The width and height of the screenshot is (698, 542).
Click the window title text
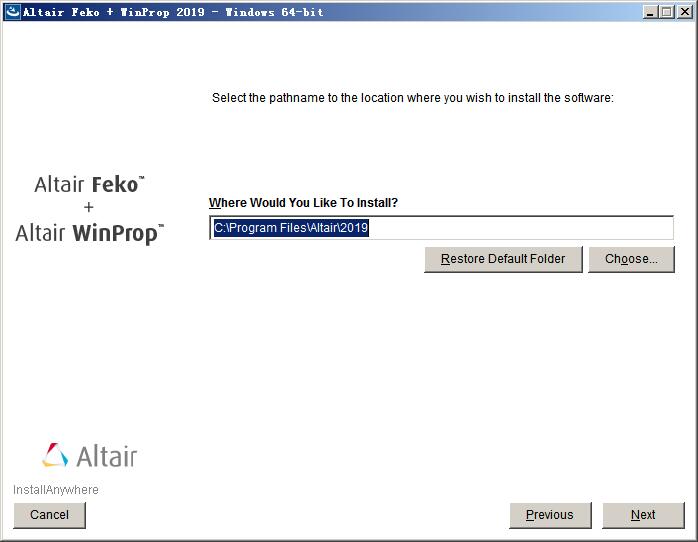pos(173,12)
